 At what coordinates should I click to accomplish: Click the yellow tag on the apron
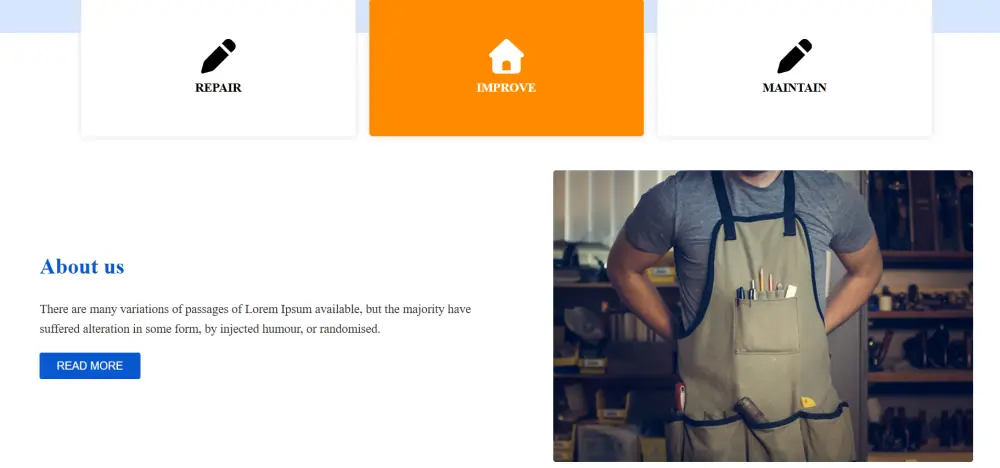[807, 402]
